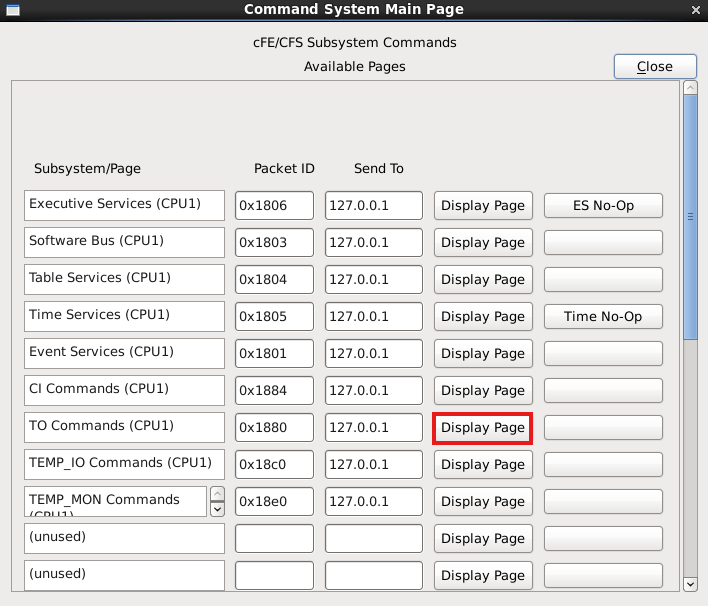Viewport: 708px width, 606px height.
Task: Click up arrow in TEMP_MON Commands field
Action: (218, 493)
